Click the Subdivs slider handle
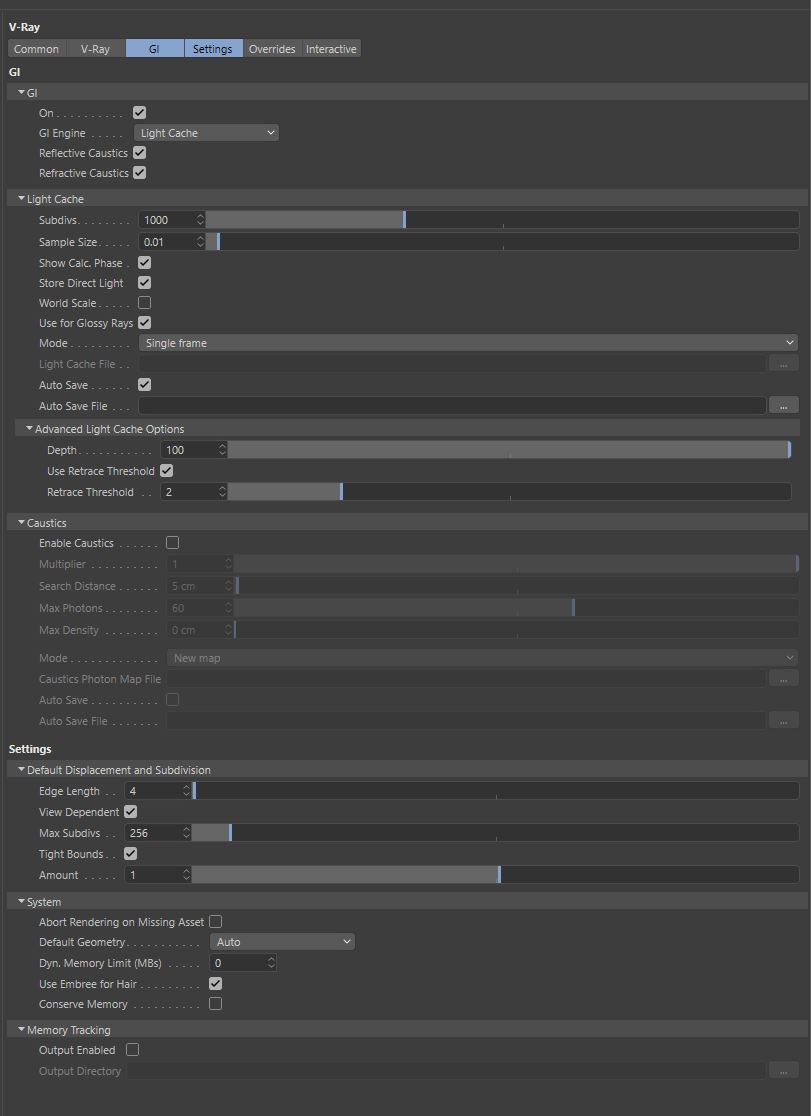This screenshot has height=1116, width=811. click(x=404, y=220)
